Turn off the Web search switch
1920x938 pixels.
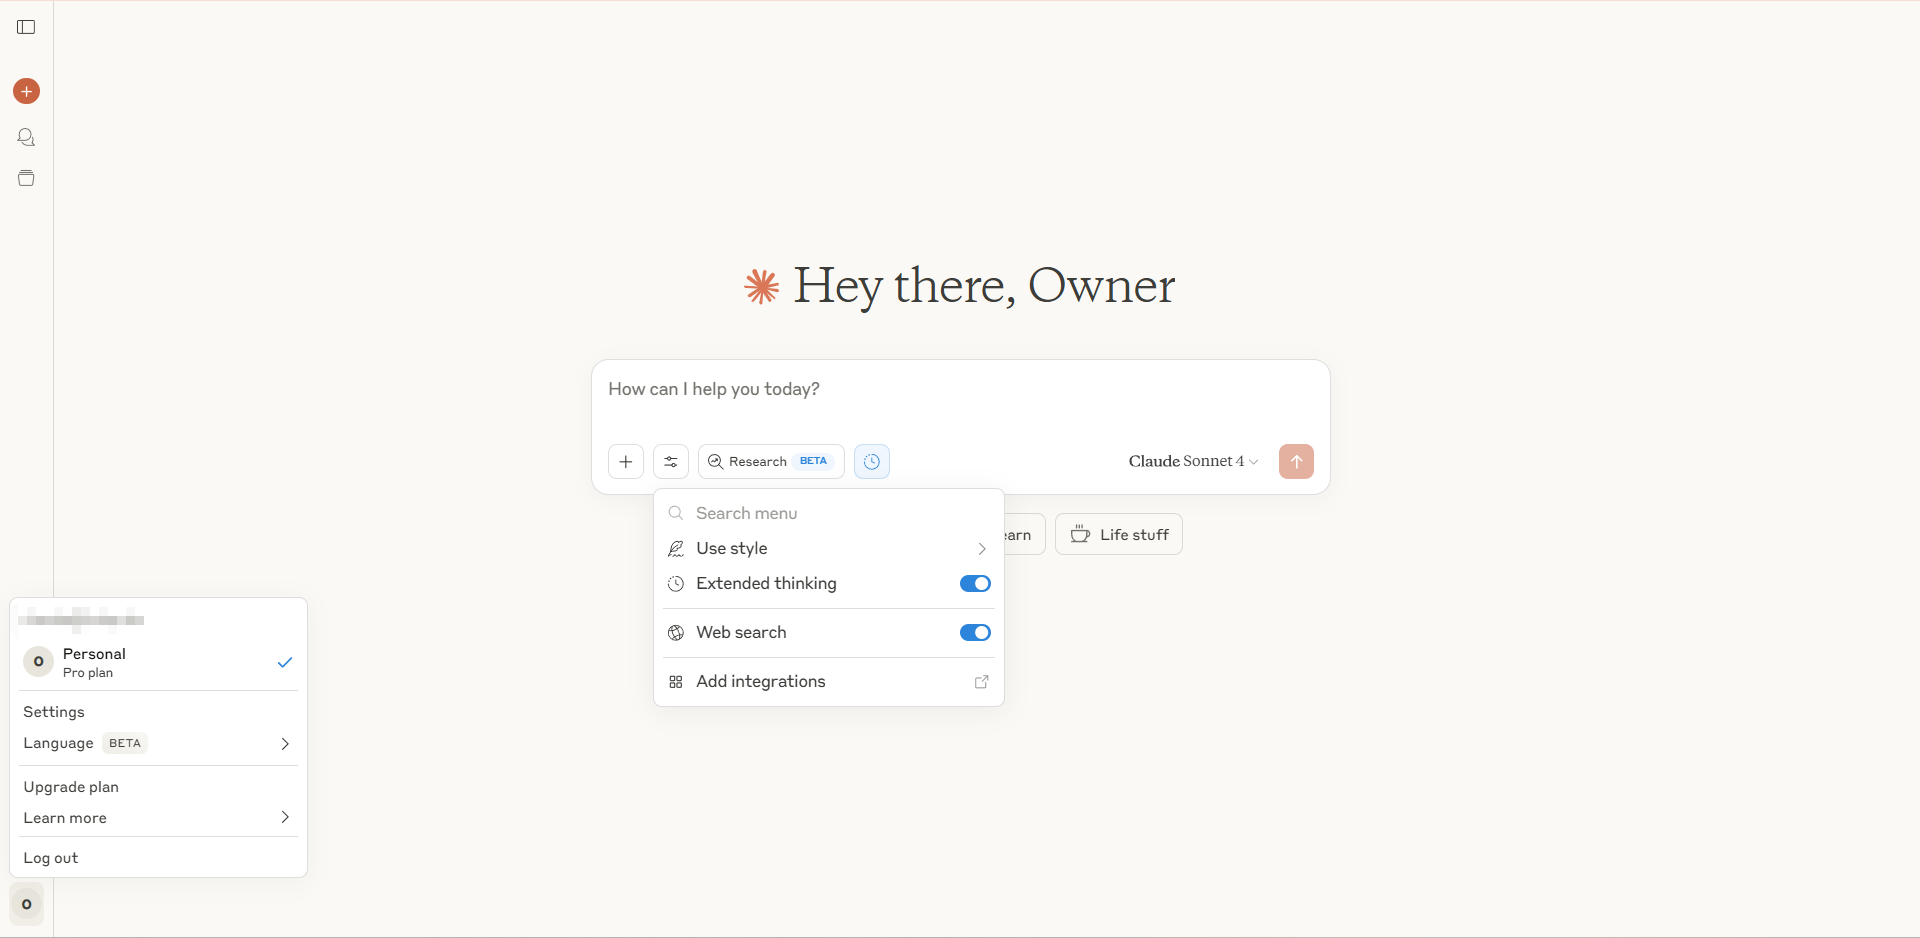coord(975,632)
